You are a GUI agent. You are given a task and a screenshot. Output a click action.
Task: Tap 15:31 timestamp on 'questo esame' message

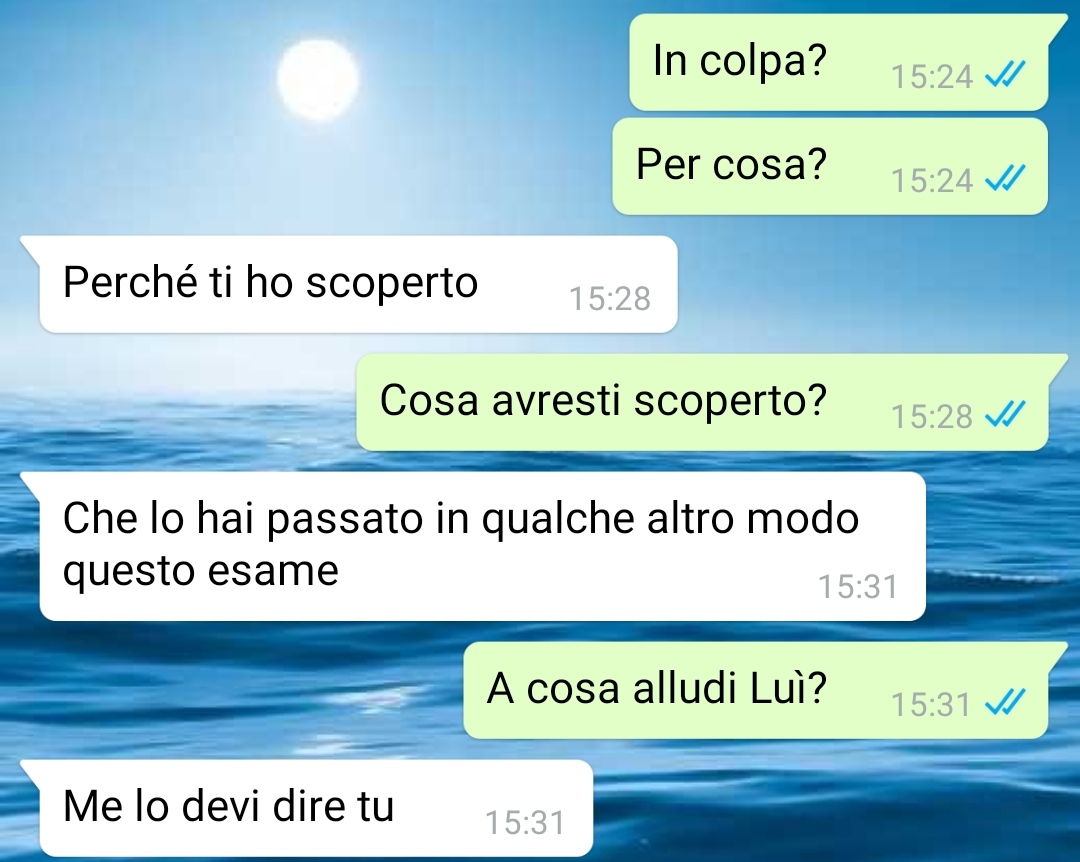858,586
